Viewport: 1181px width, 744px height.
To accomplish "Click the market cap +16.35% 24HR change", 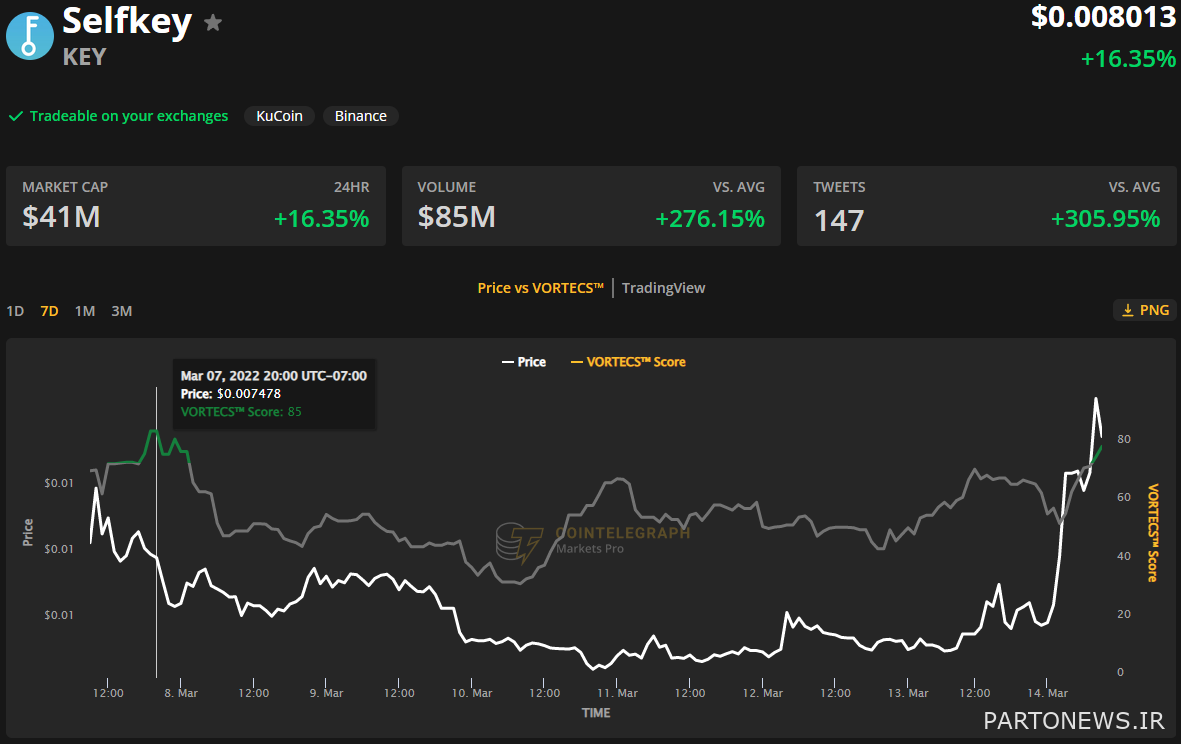I will tap(322, 218).
